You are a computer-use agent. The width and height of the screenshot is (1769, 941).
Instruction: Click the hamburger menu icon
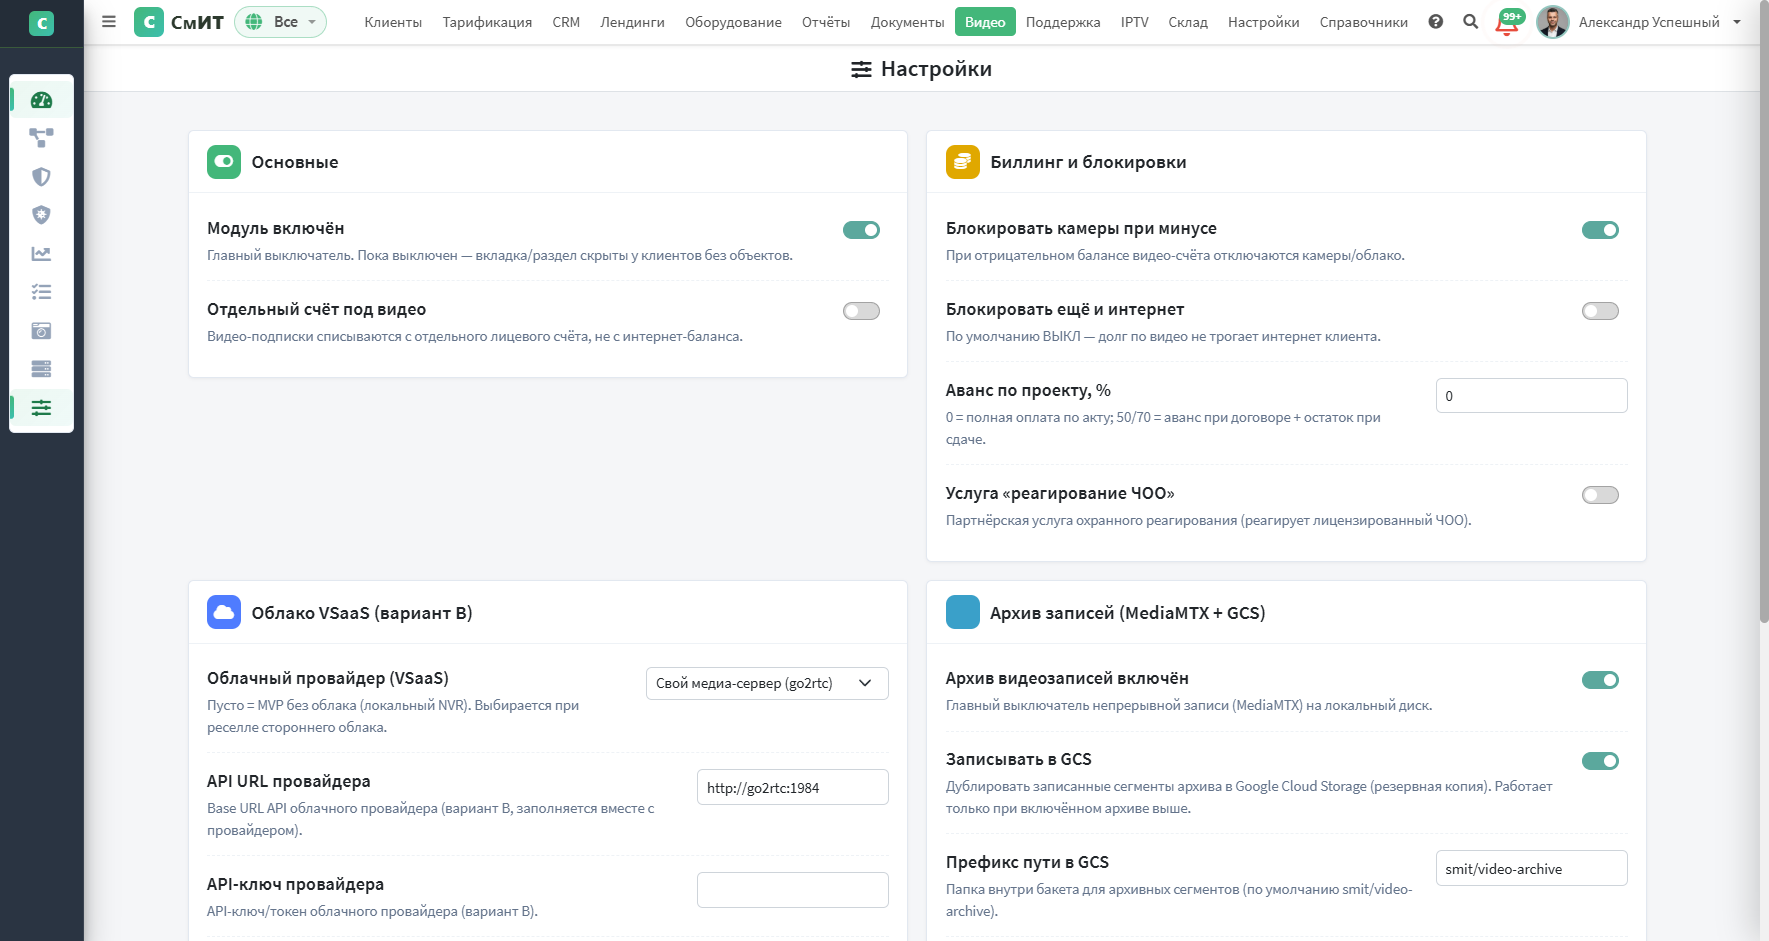[x=109, y=22]
